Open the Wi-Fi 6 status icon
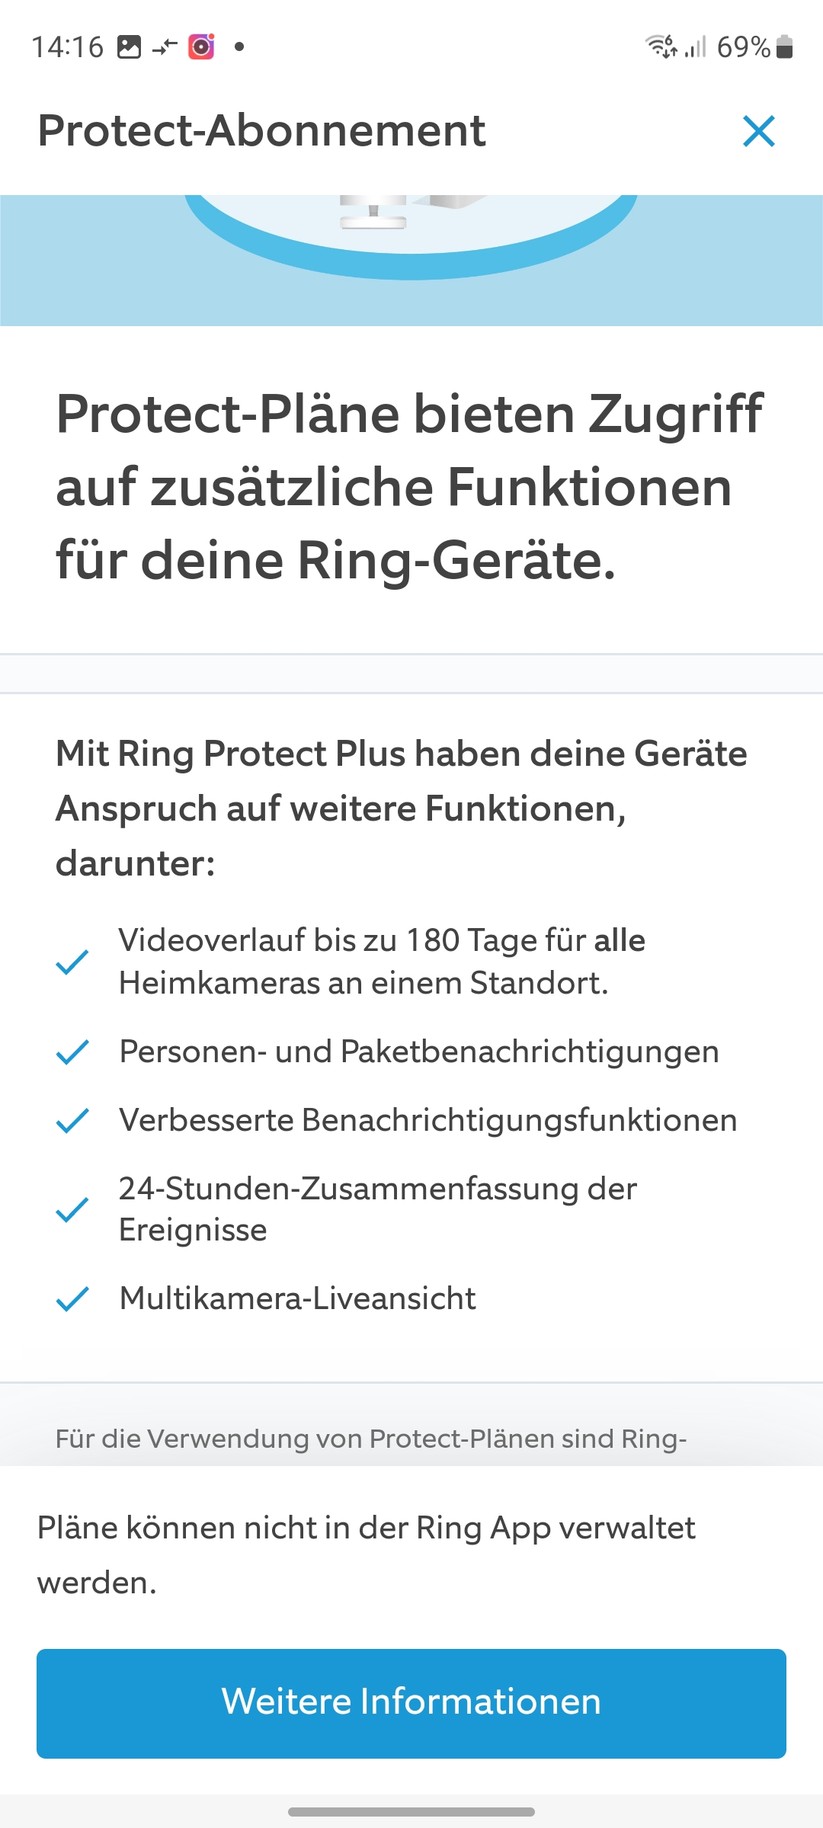The image size is (823, 1828). [661, 44]
